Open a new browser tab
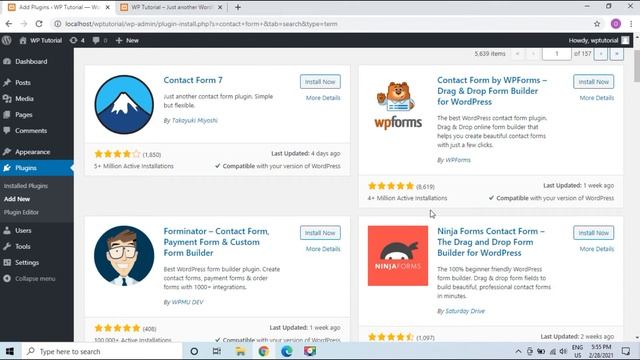This screenshot has width=640, height=360. click(x=238, y=7)
